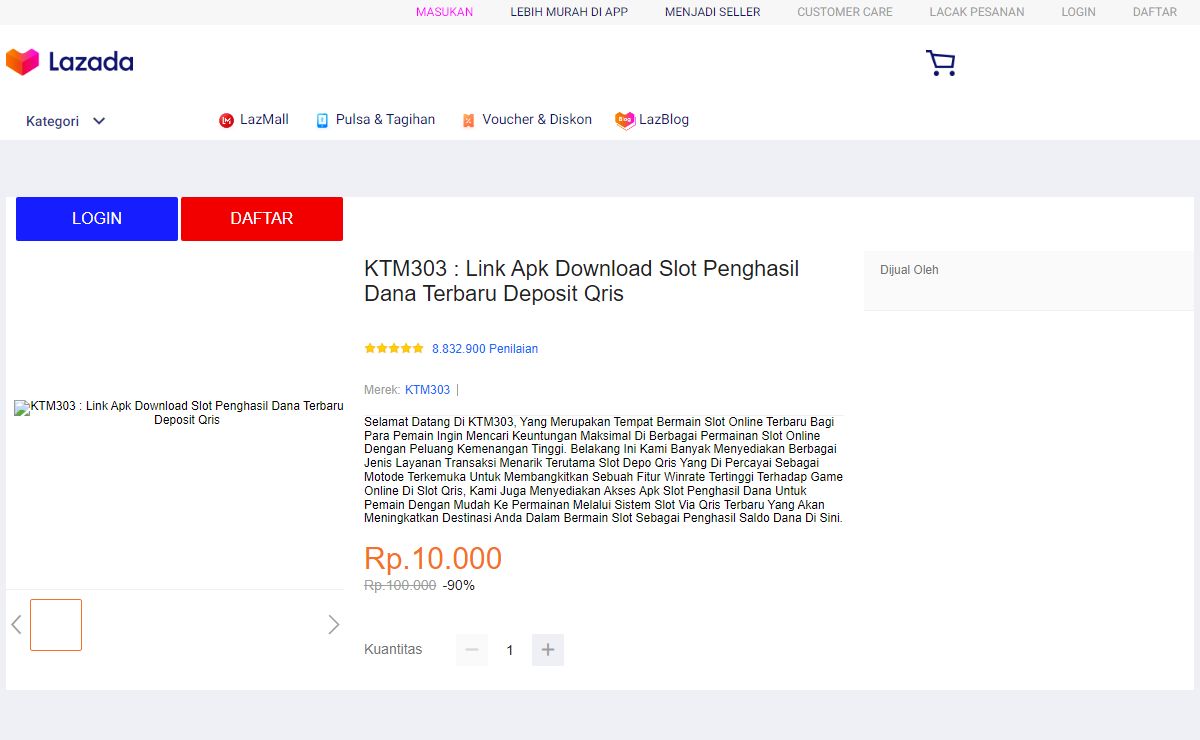Click the Pulsa & Tagihan phone icon
Viewport: 1200px width, 740px height.
(x=322, y=120)
